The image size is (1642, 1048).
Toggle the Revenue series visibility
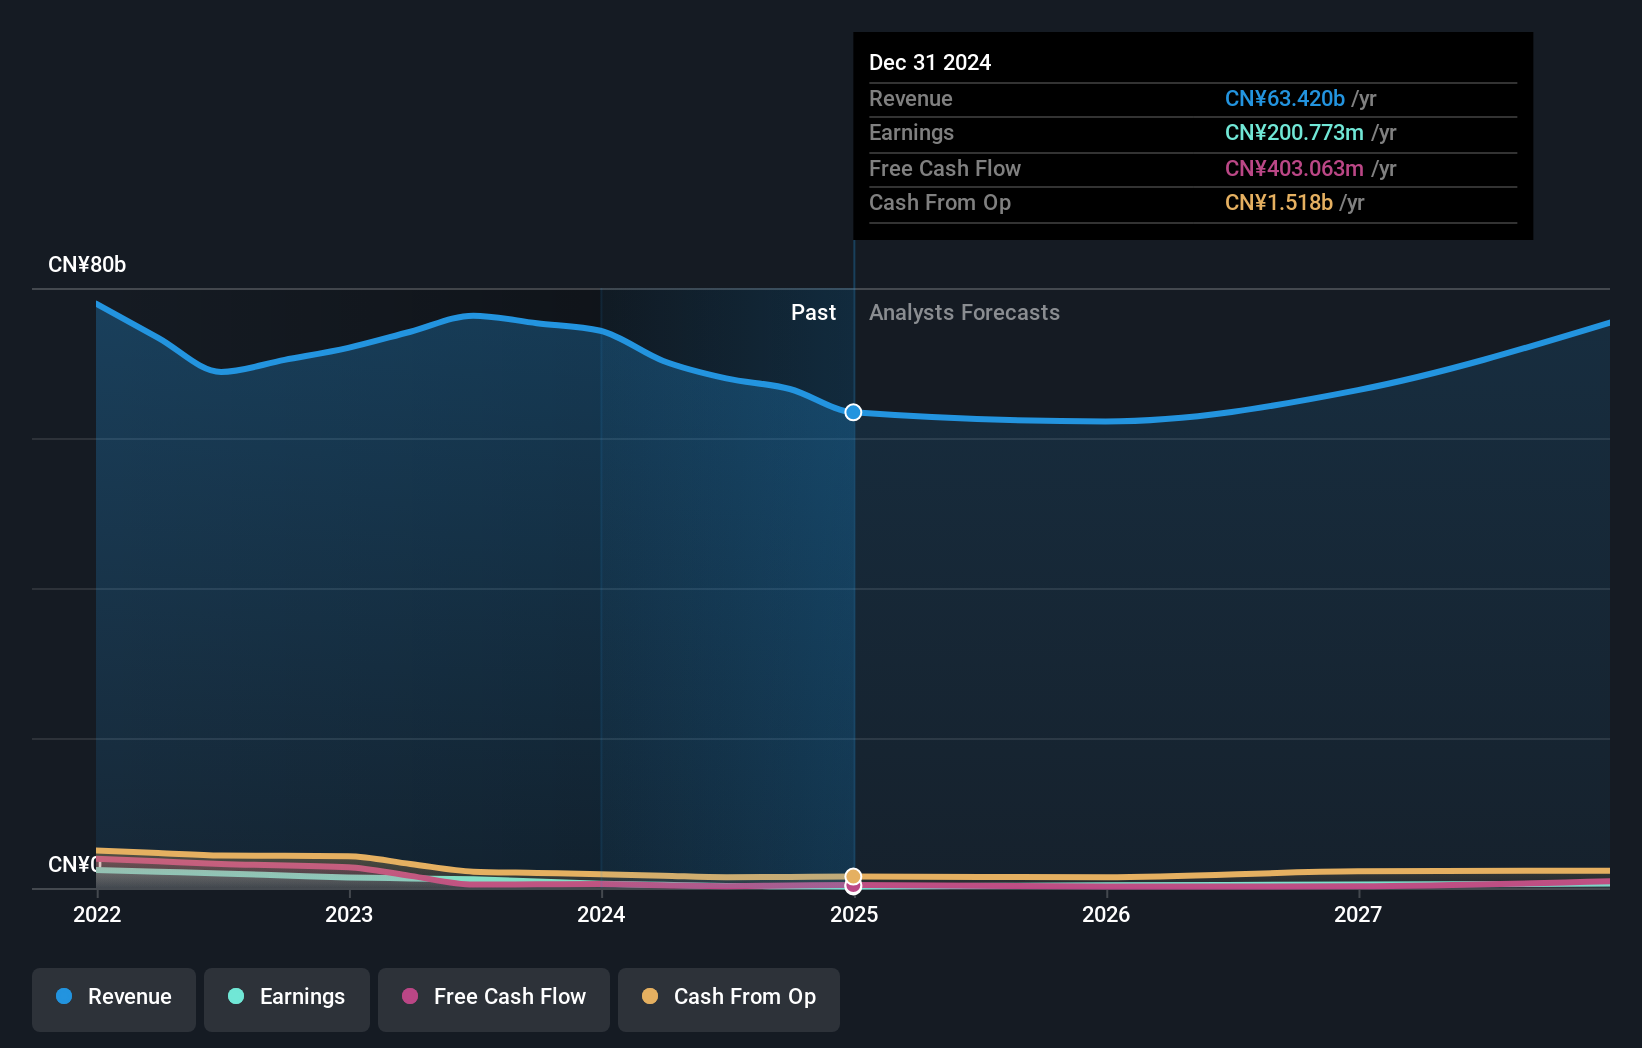click(x=113, y=997)
